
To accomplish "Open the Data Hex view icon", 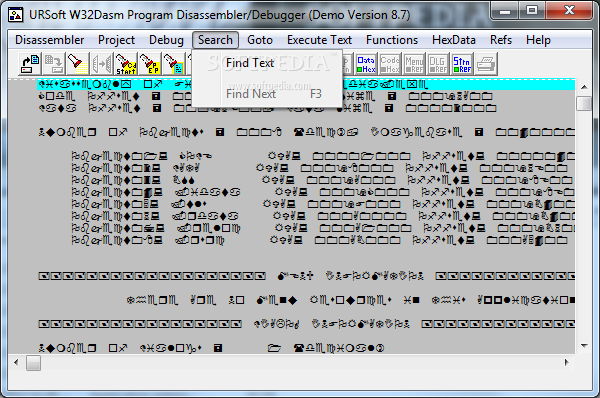I will coord(366,64).
